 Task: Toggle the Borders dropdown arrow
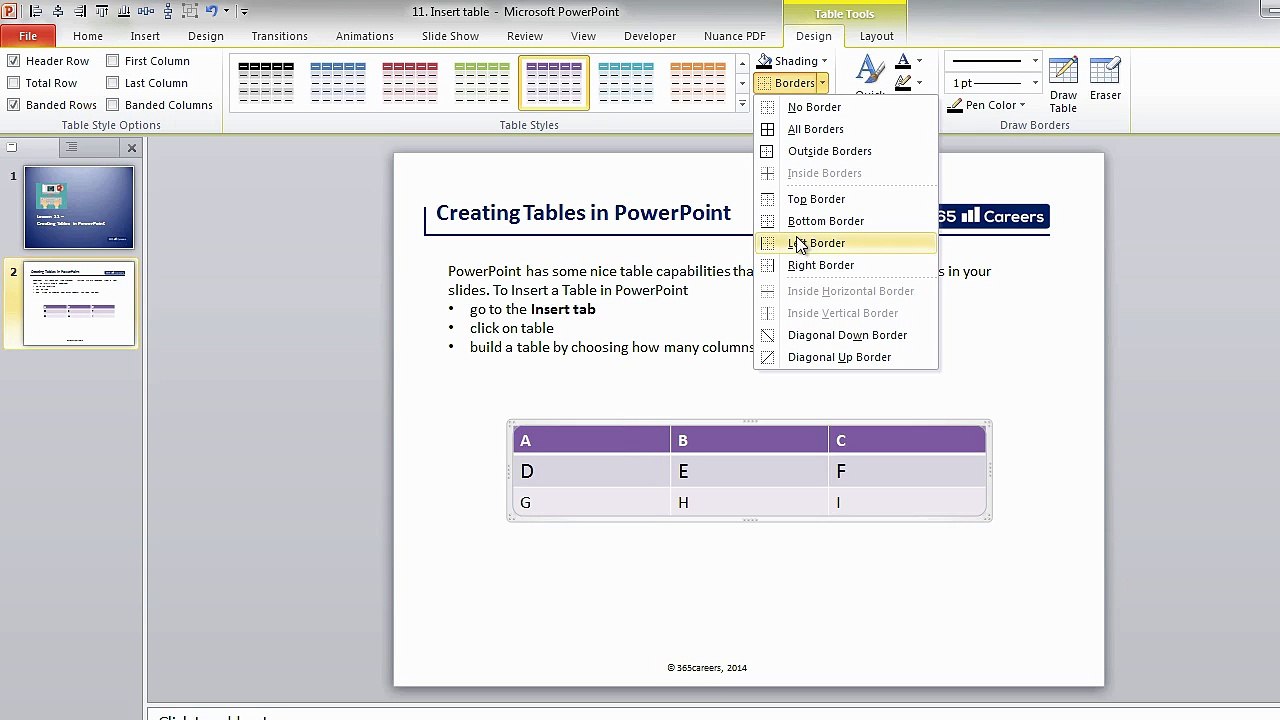(823, 83)
